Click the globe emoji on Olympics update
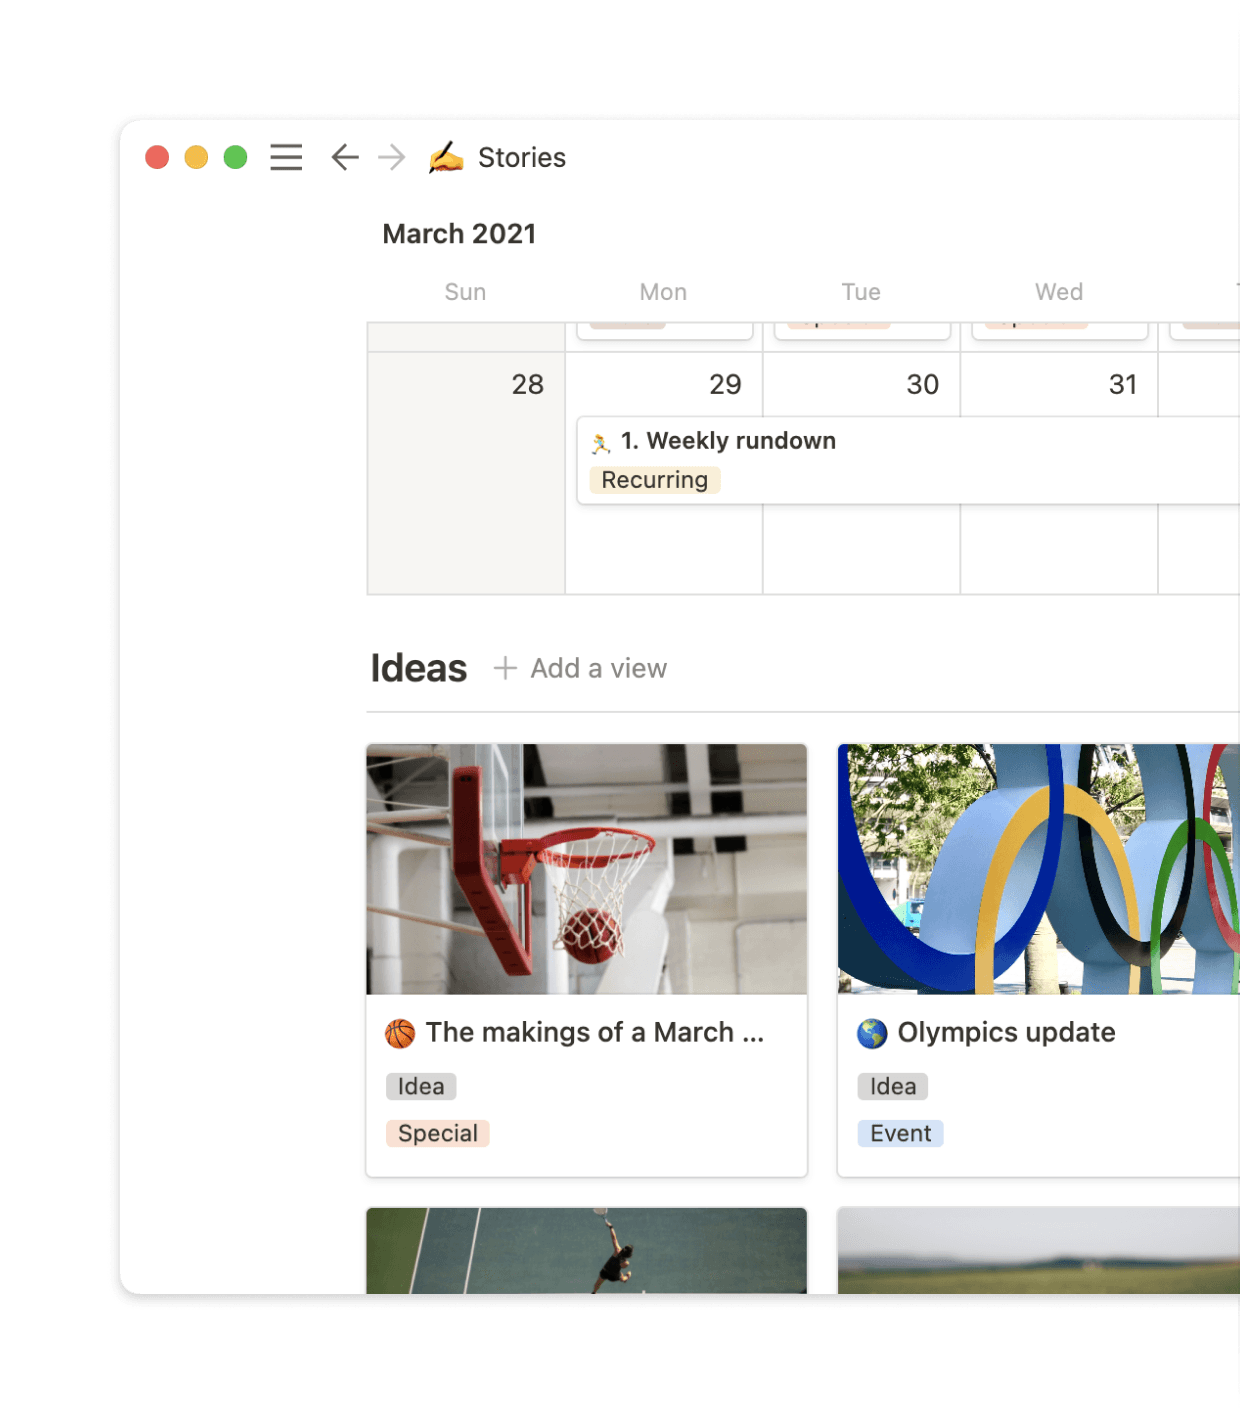This screenshot has height=1414, width=1240. tap(872, 1032)
